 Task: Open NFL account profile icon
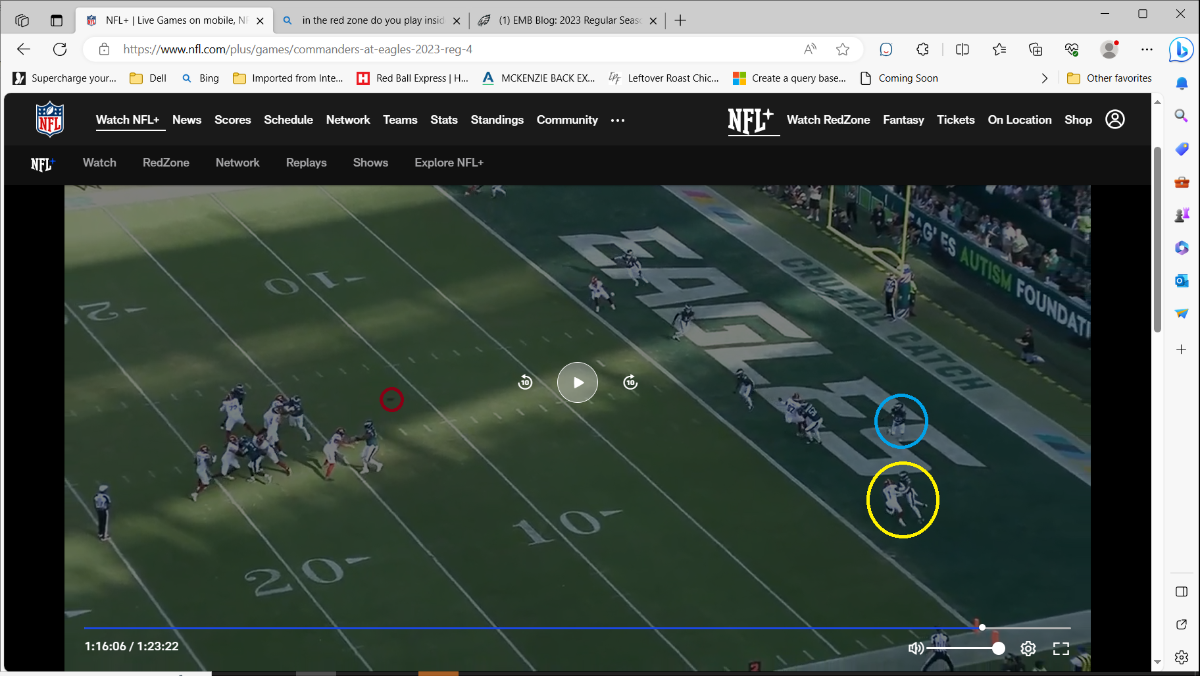(1115, 119)
